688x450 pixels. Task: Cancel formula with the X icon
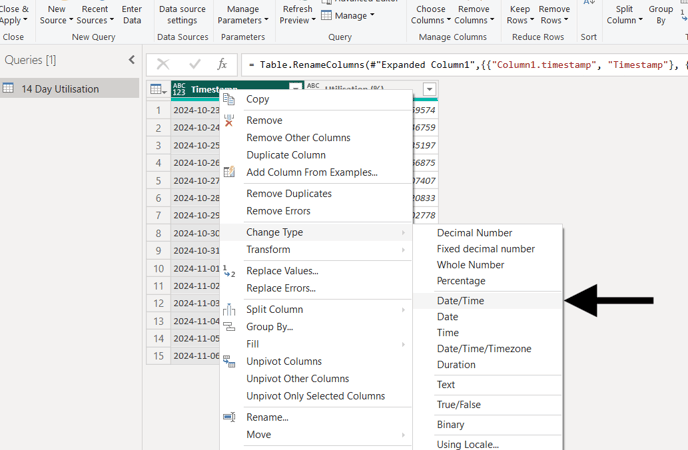pos(163,64)
